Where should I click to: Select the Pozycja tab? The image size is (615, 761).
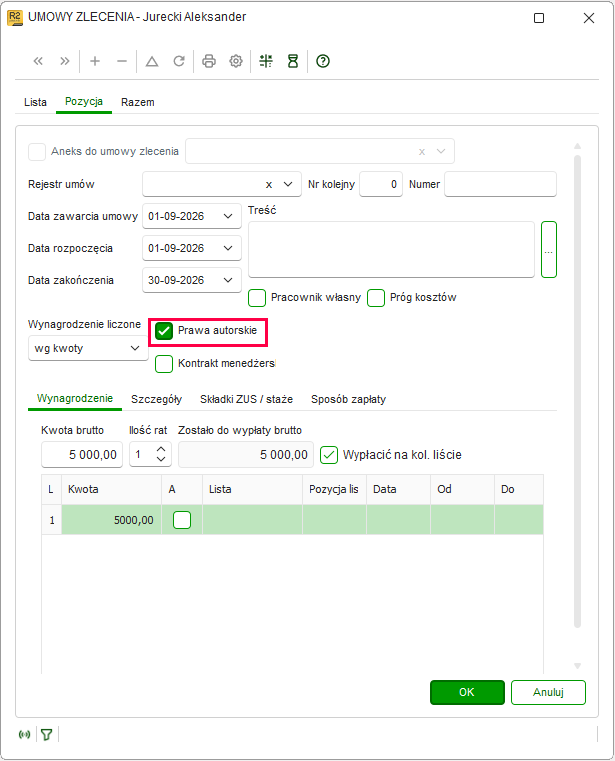coord(84,101)
